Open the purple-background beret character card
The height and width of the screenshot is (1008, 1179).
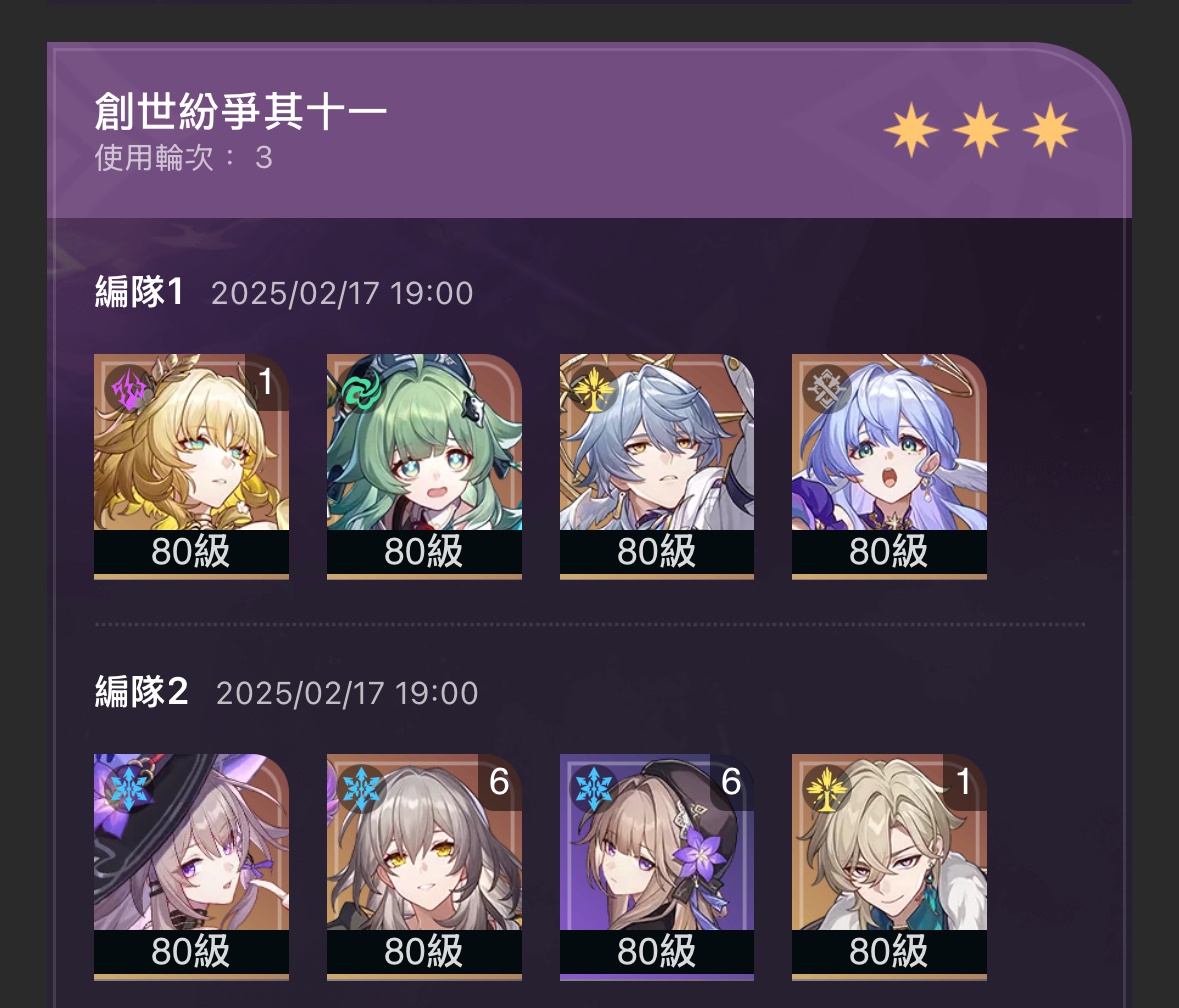tap(656, 867)
